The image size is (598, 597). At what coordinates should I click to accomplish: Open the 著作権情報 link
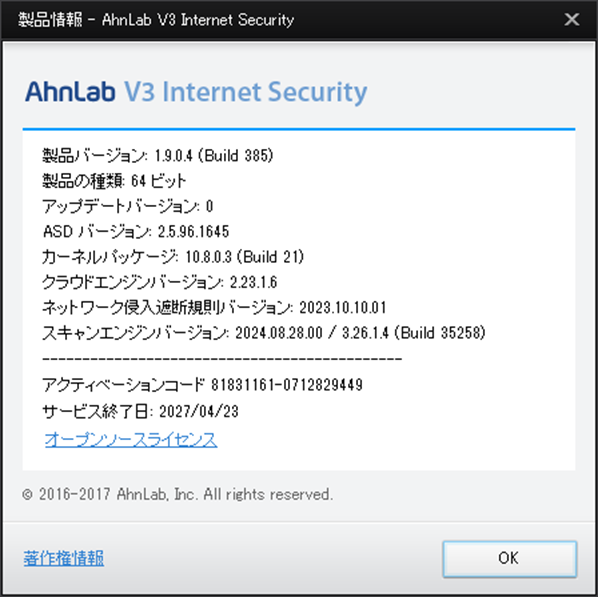pyautogui.click(x=64, y=558)
